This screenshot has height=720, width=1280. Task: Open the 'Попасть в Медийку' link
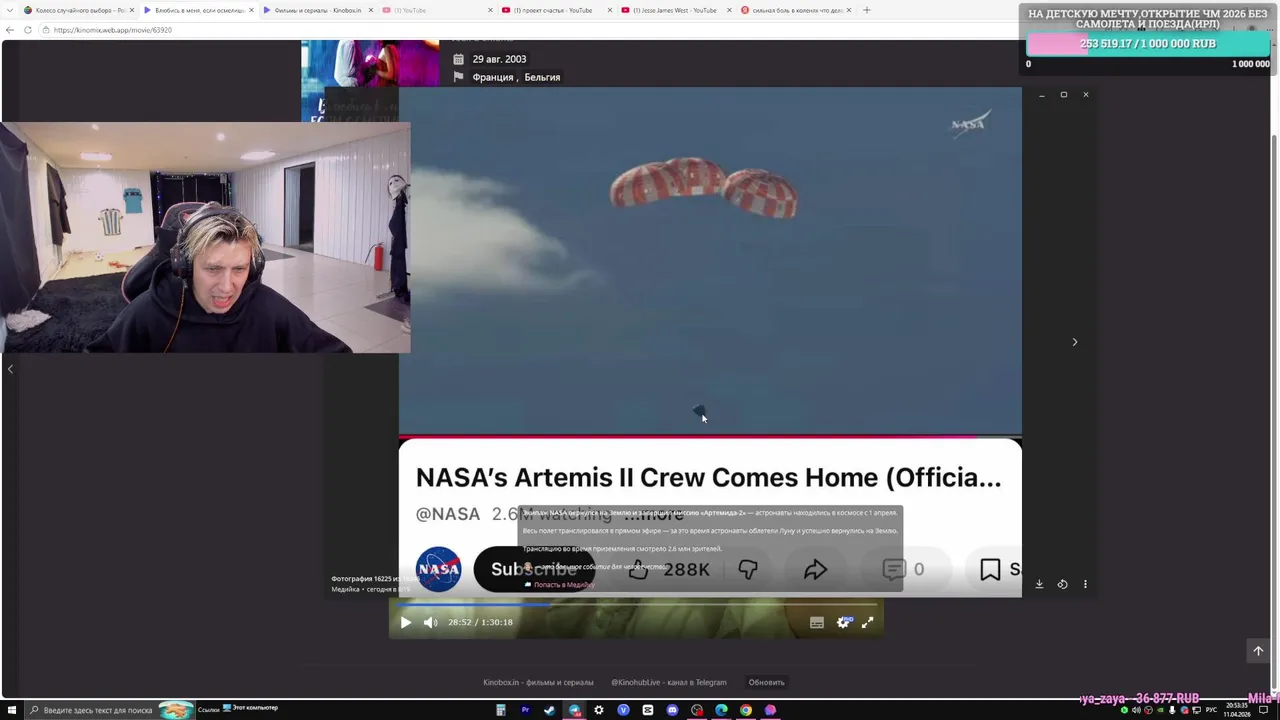click(x=563, y=585)
